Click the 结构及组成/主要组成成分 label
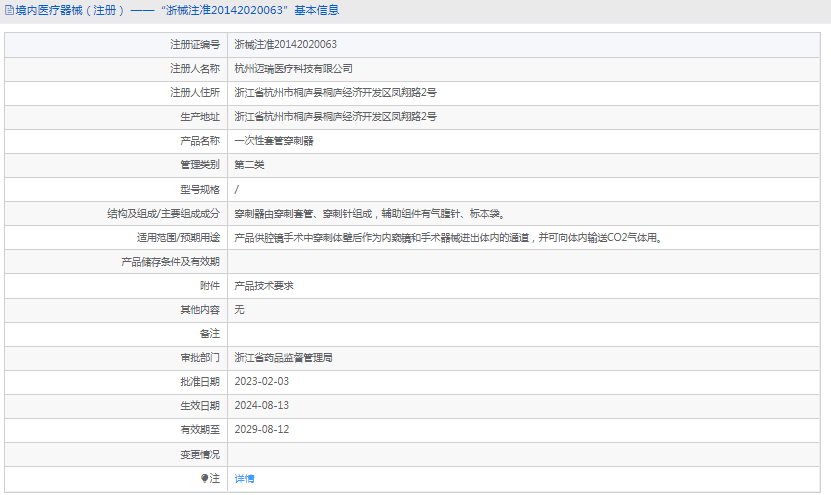Image resolution: width=831 pixels, height=495 pixels. (x=163, y=214)
